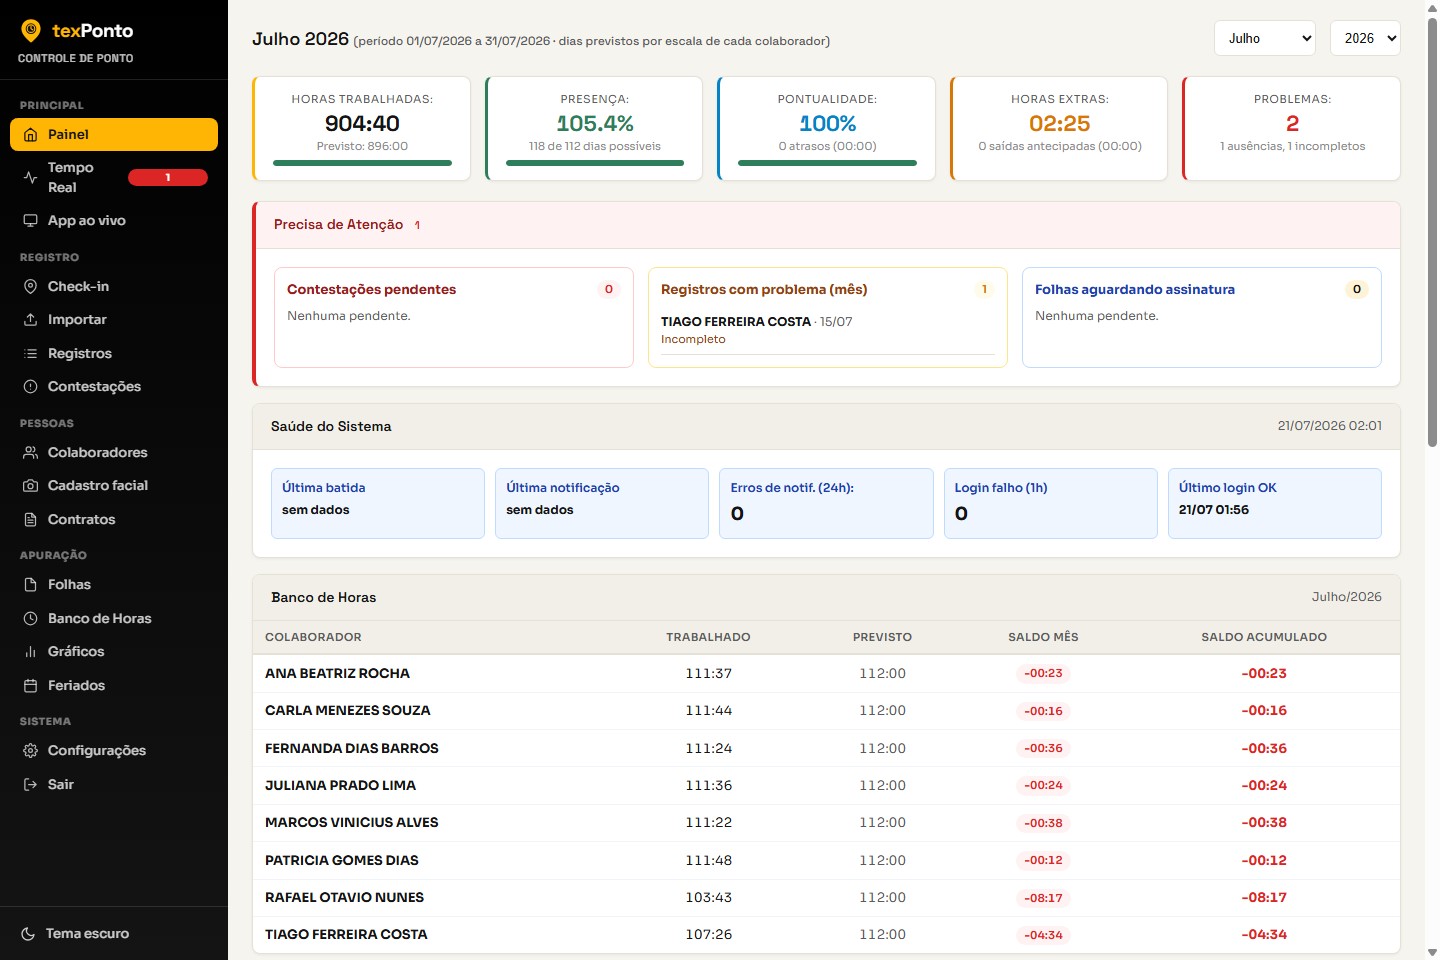
Task: Click Login falho (1h) tile
Action: tap(1051, 504)
